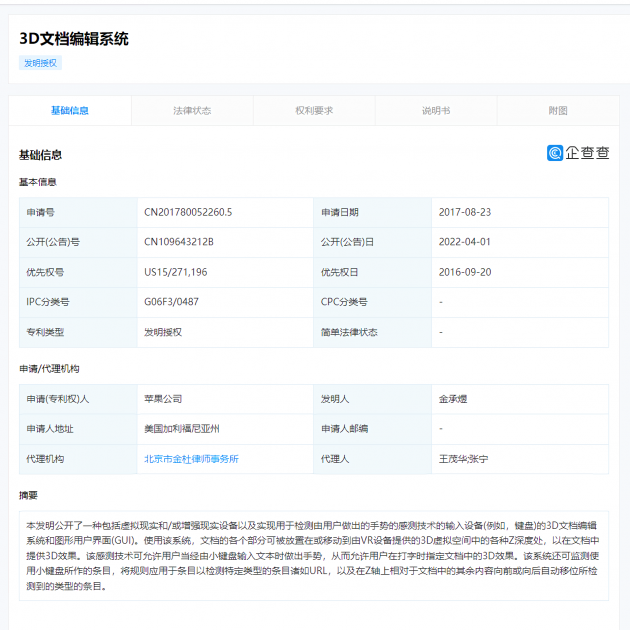
Task: Open the 附图 tab
Action: tap(558, 110)
